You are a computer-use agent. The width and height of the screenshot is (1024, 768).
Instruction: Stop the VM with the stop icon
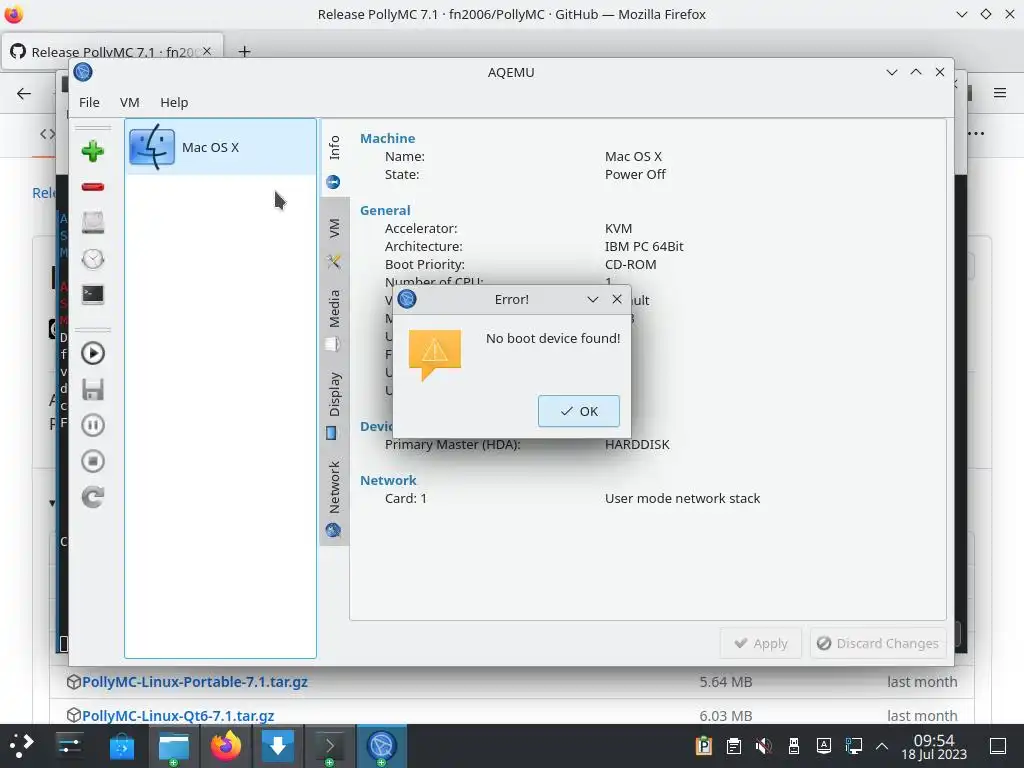tap(93, 461)
